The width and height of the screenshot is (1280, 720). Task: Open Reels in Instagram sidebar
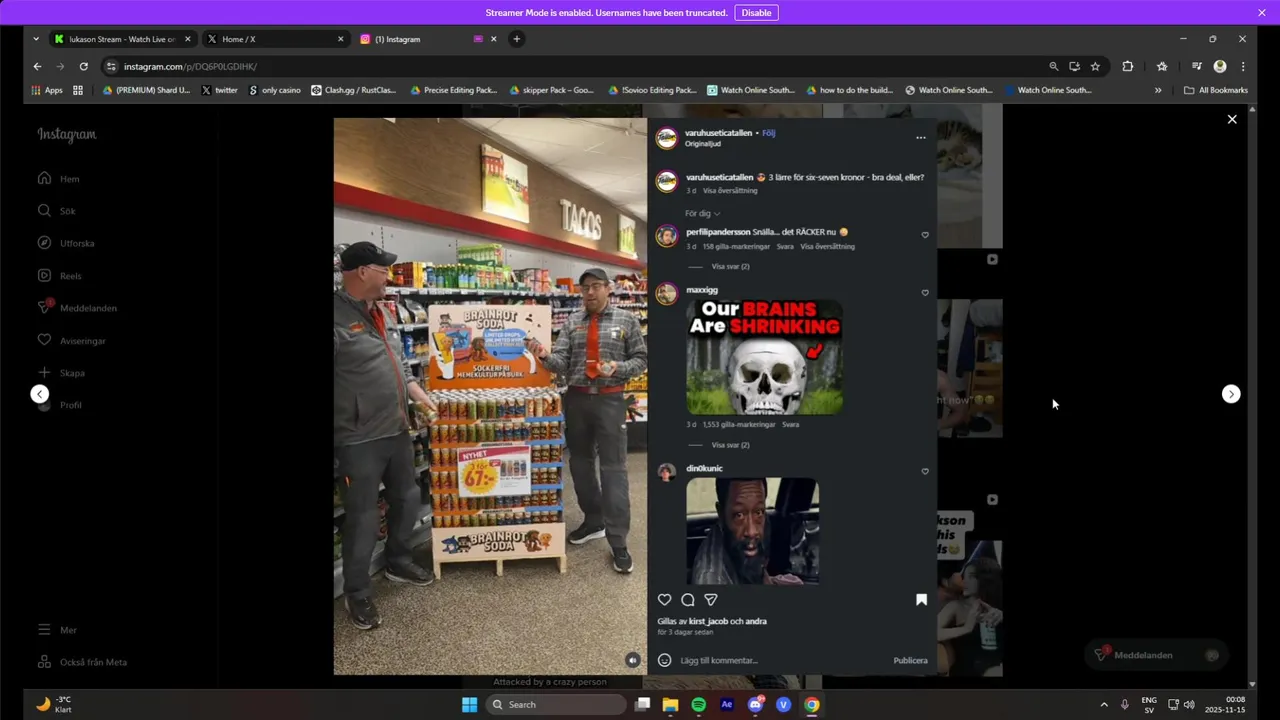59,276
